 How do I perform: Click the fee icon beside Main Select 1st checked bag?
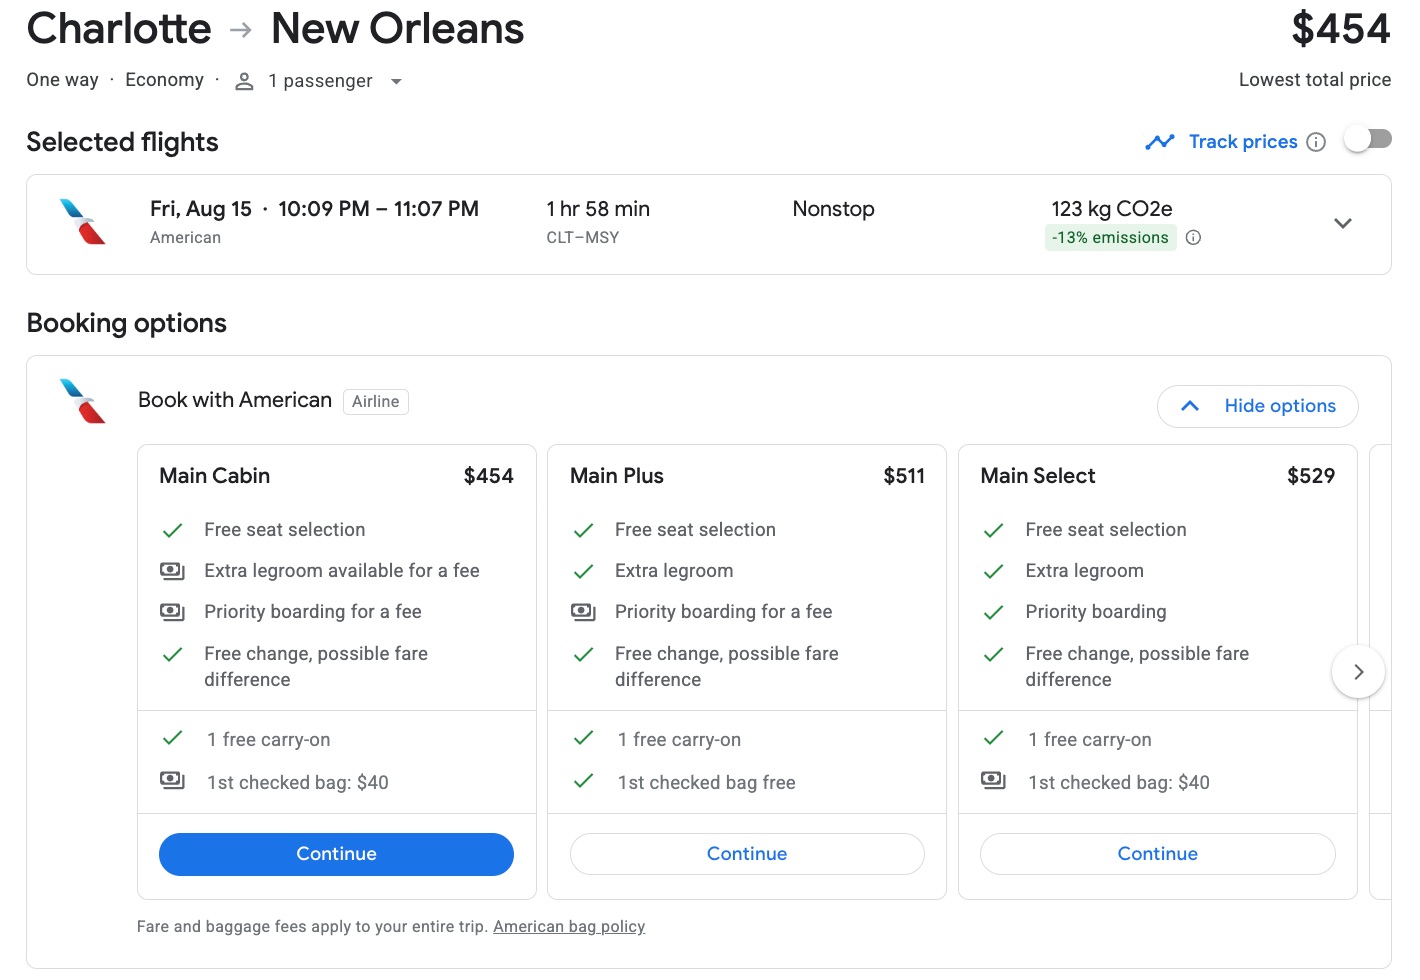click(x=993, y=780)
